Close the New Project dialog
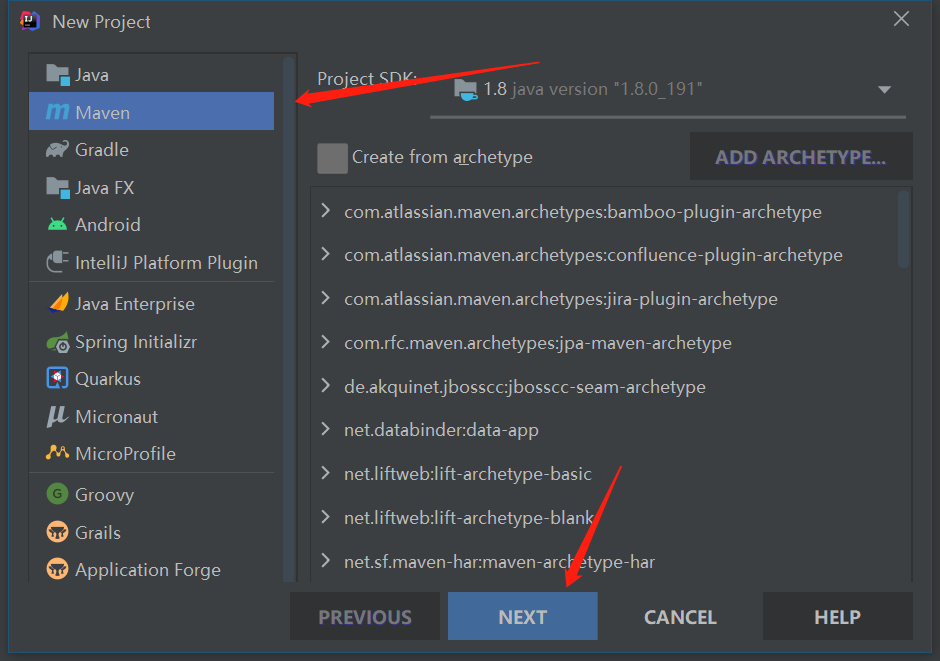 (901, 19)
